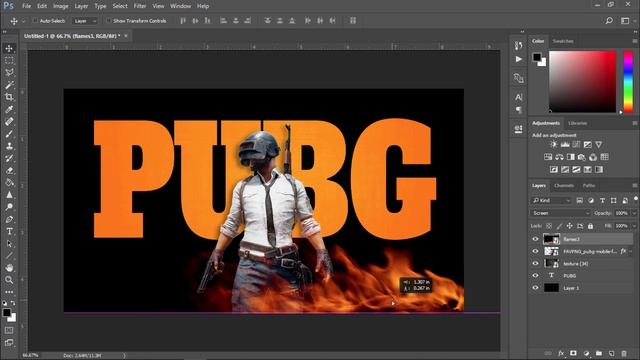The height and width of the screenshot is (360, 640).
Task: Enable Show Transform Controls checkbox
Action: (109, 20)
